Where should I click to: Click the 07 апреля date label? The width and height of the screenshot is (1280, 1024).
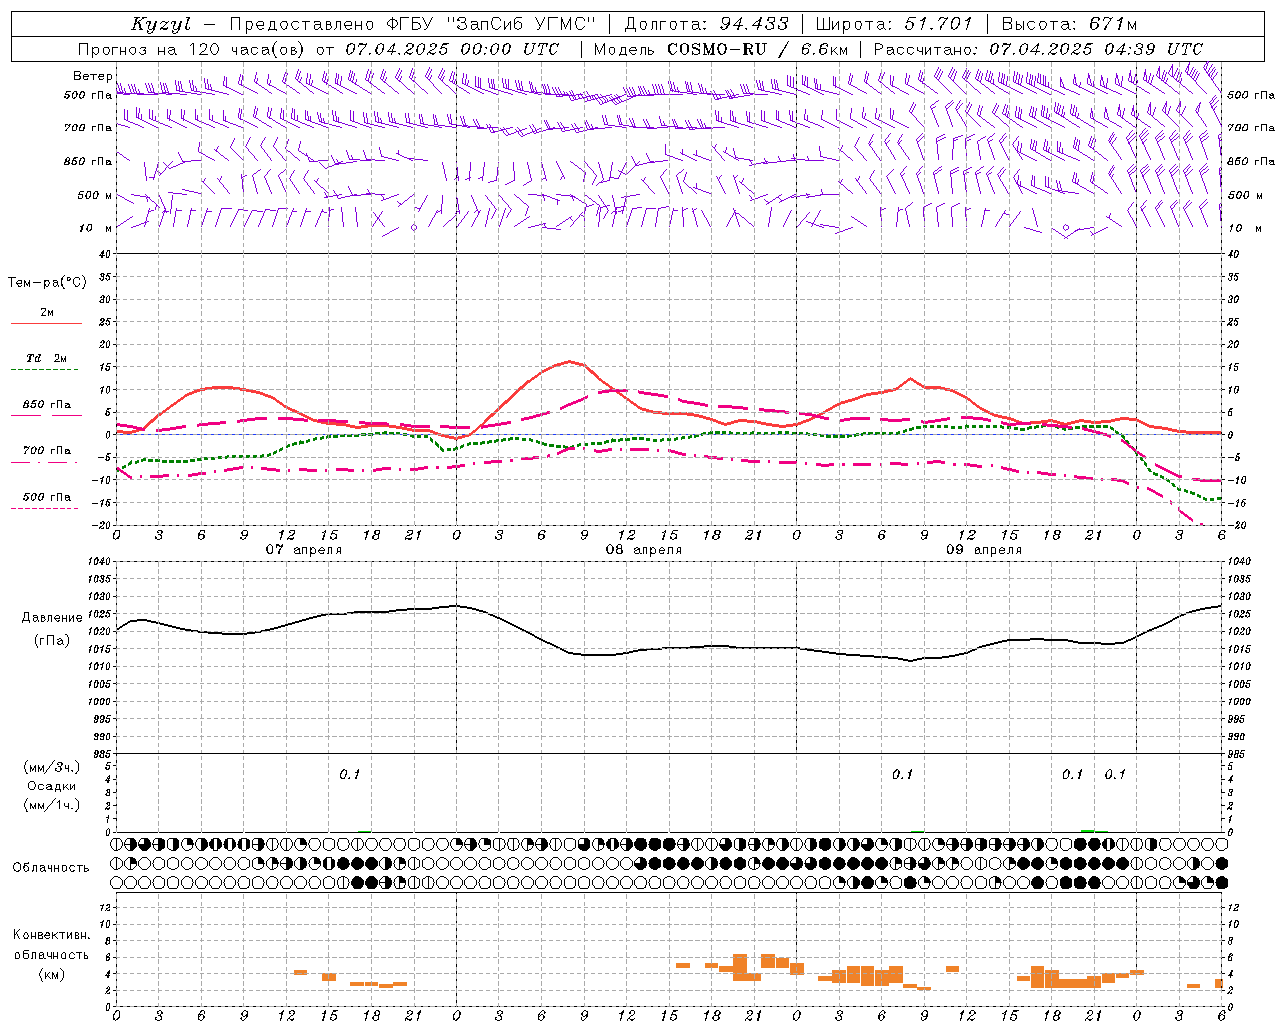[304, 550]
